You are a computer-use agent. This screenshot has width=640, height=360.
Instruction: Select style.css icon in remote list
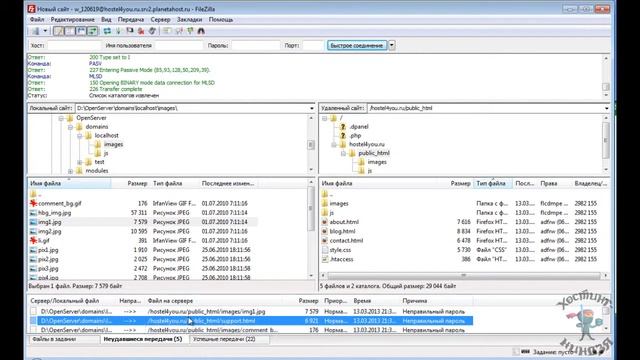324,250
